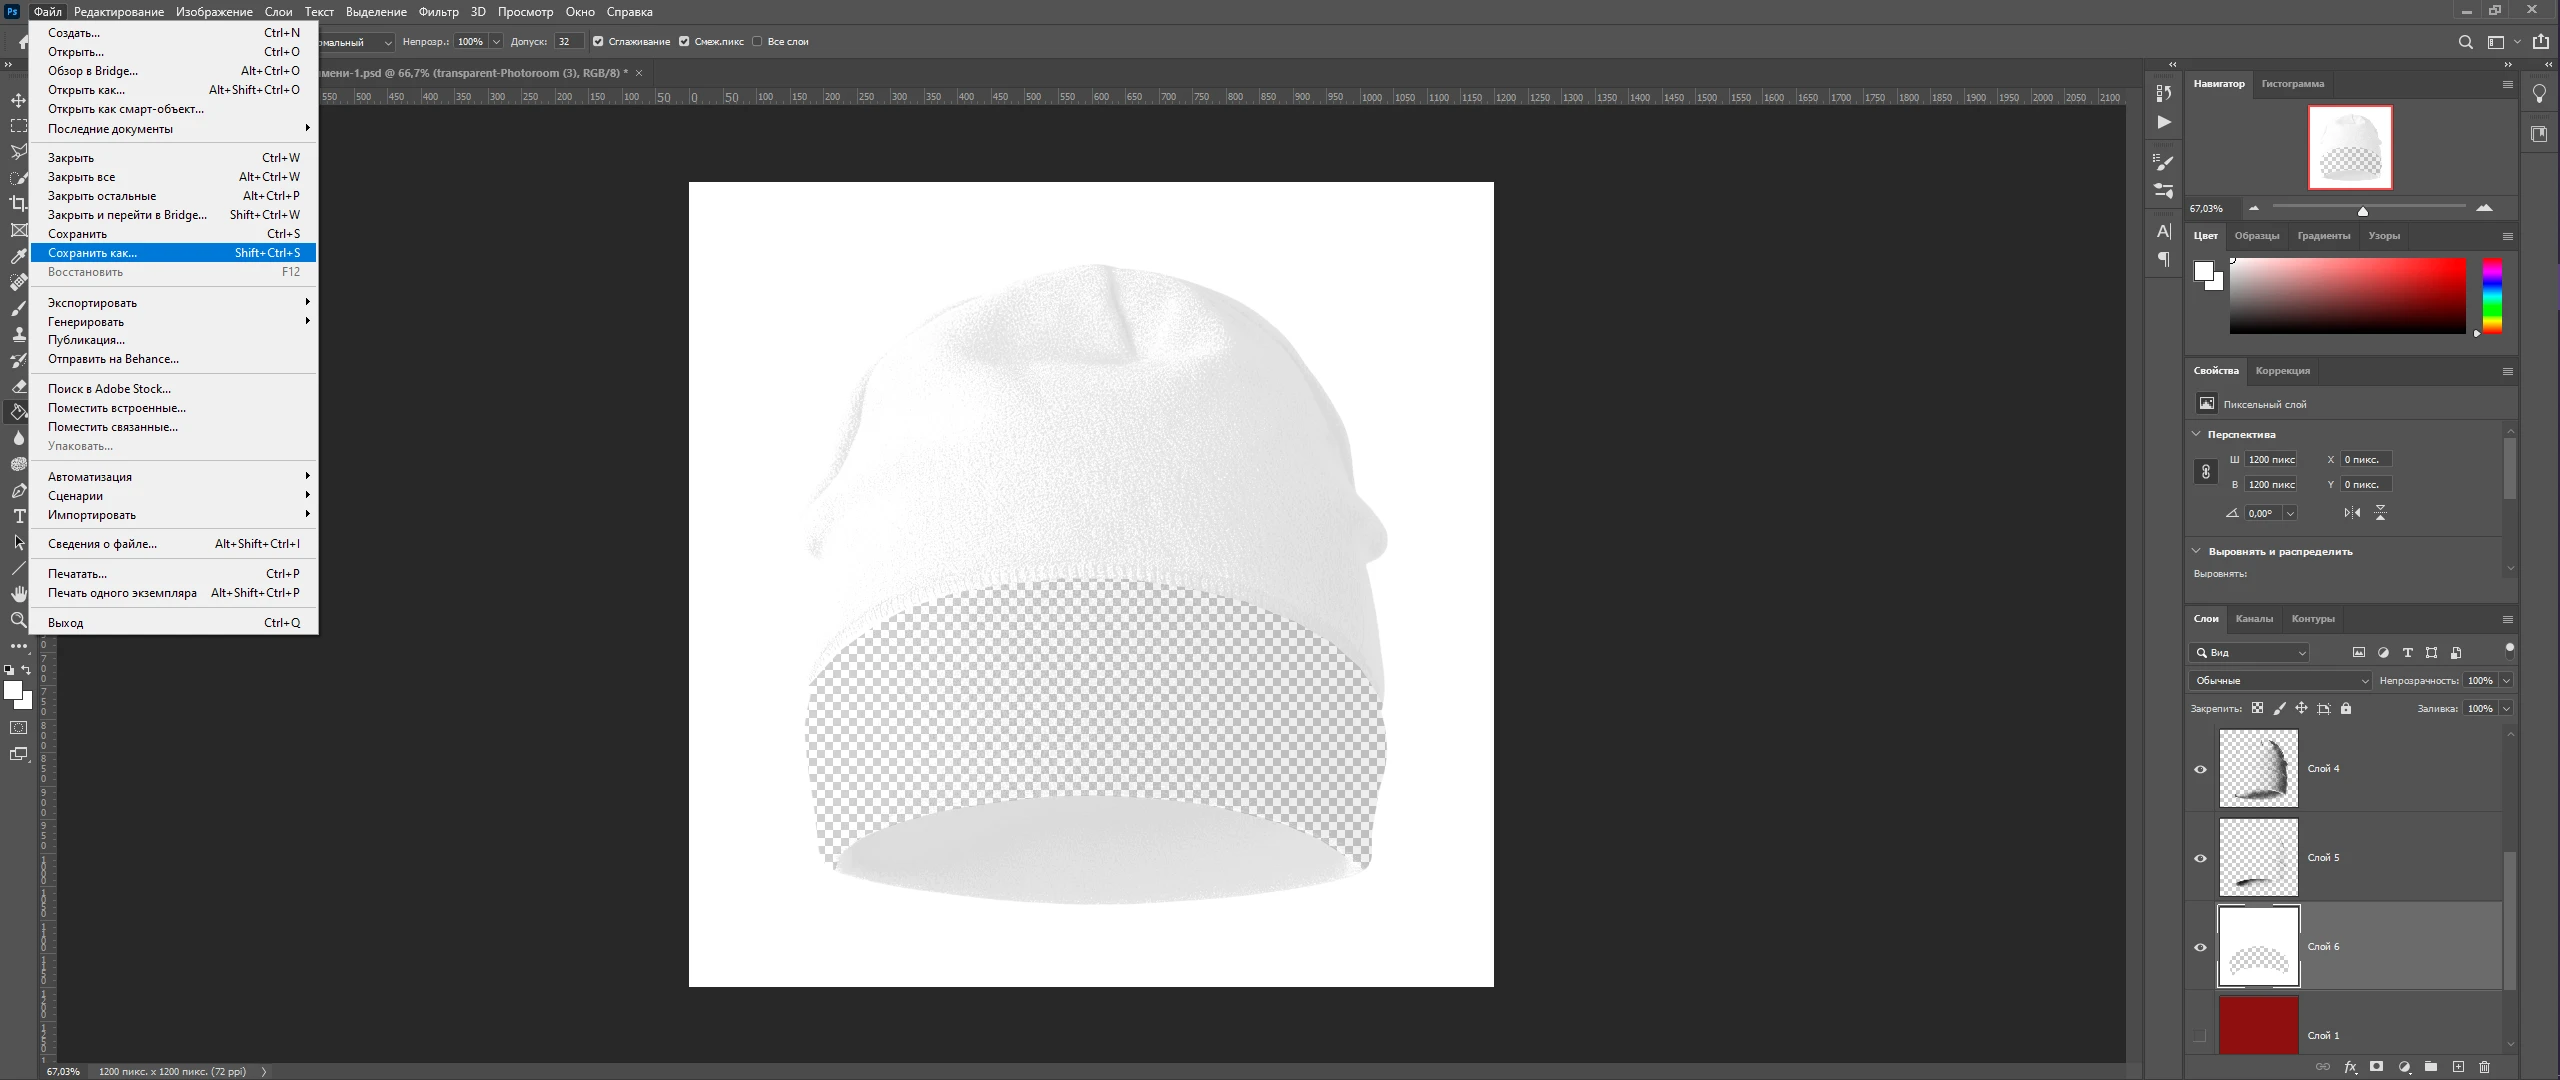Delete layer with trash icon
2560x1080 pixels.
pos(2484,1067)
